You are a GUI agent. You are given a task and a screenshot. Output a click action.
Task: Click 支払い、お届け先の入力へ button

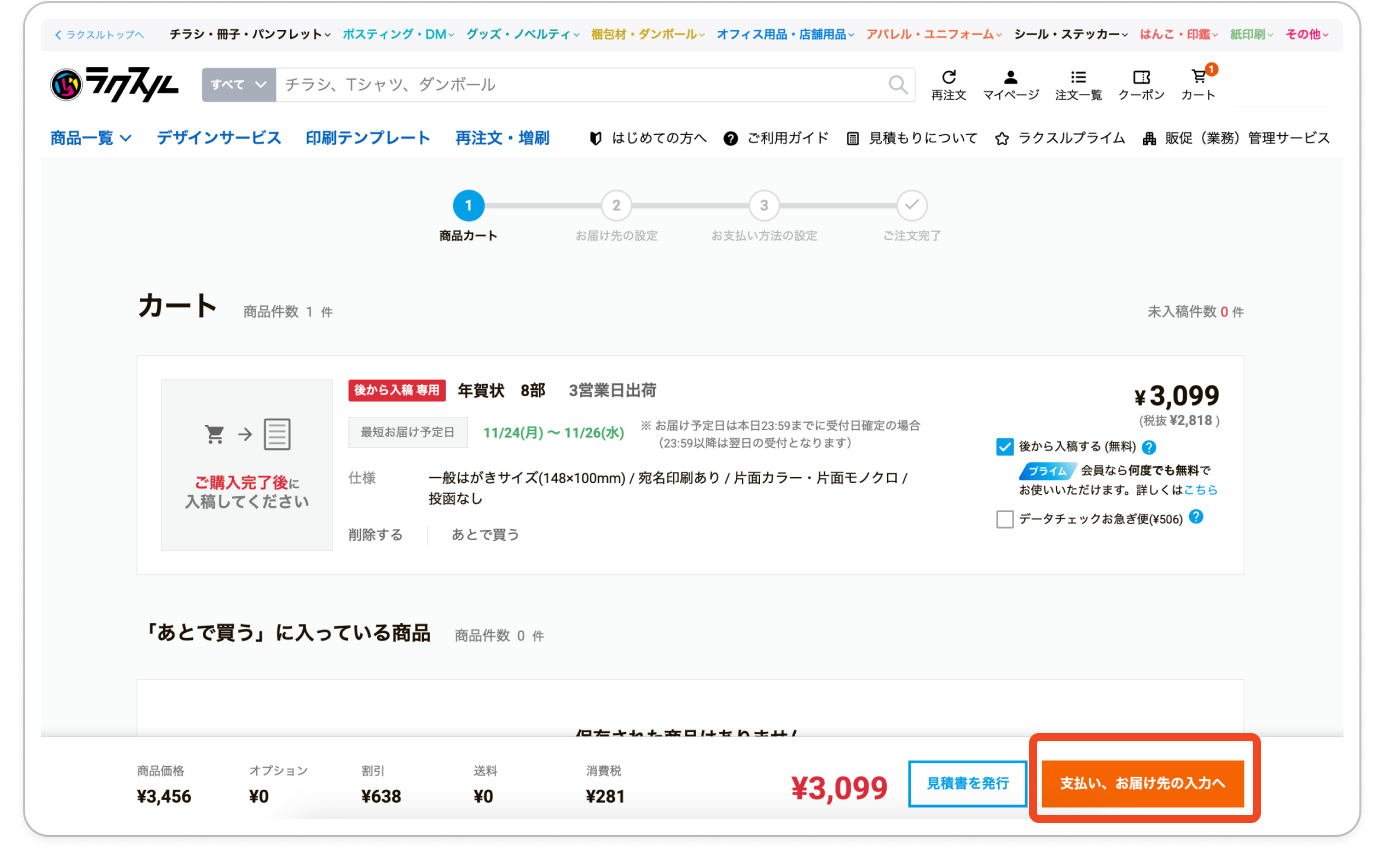pyautogui.click(x=1142, y=783)
